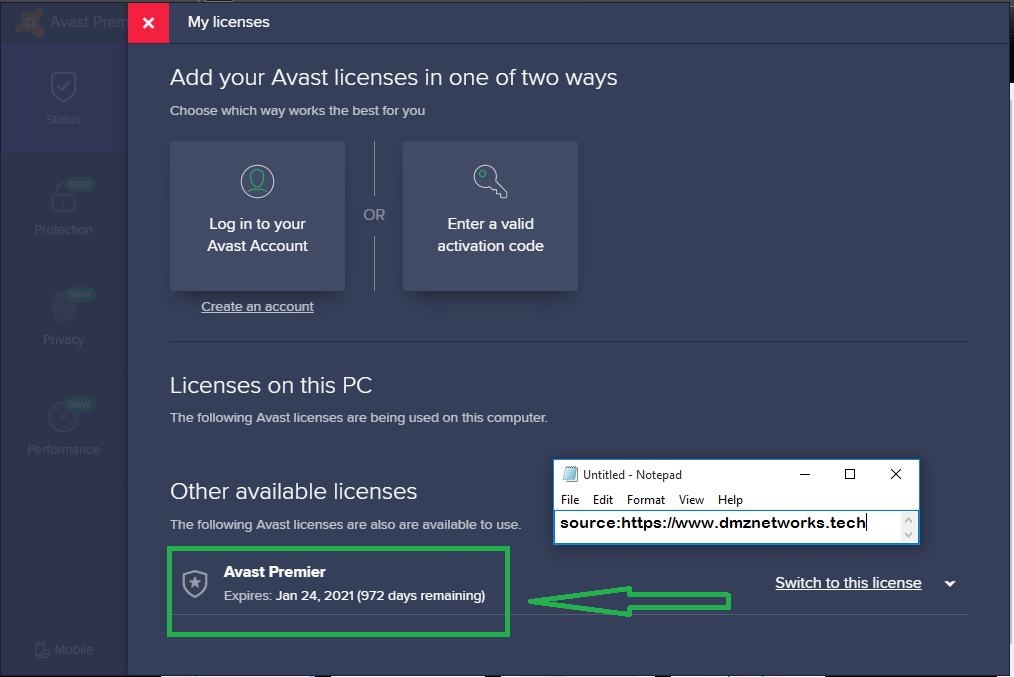Select the Status shield icon in sidebar

point(63,88)
